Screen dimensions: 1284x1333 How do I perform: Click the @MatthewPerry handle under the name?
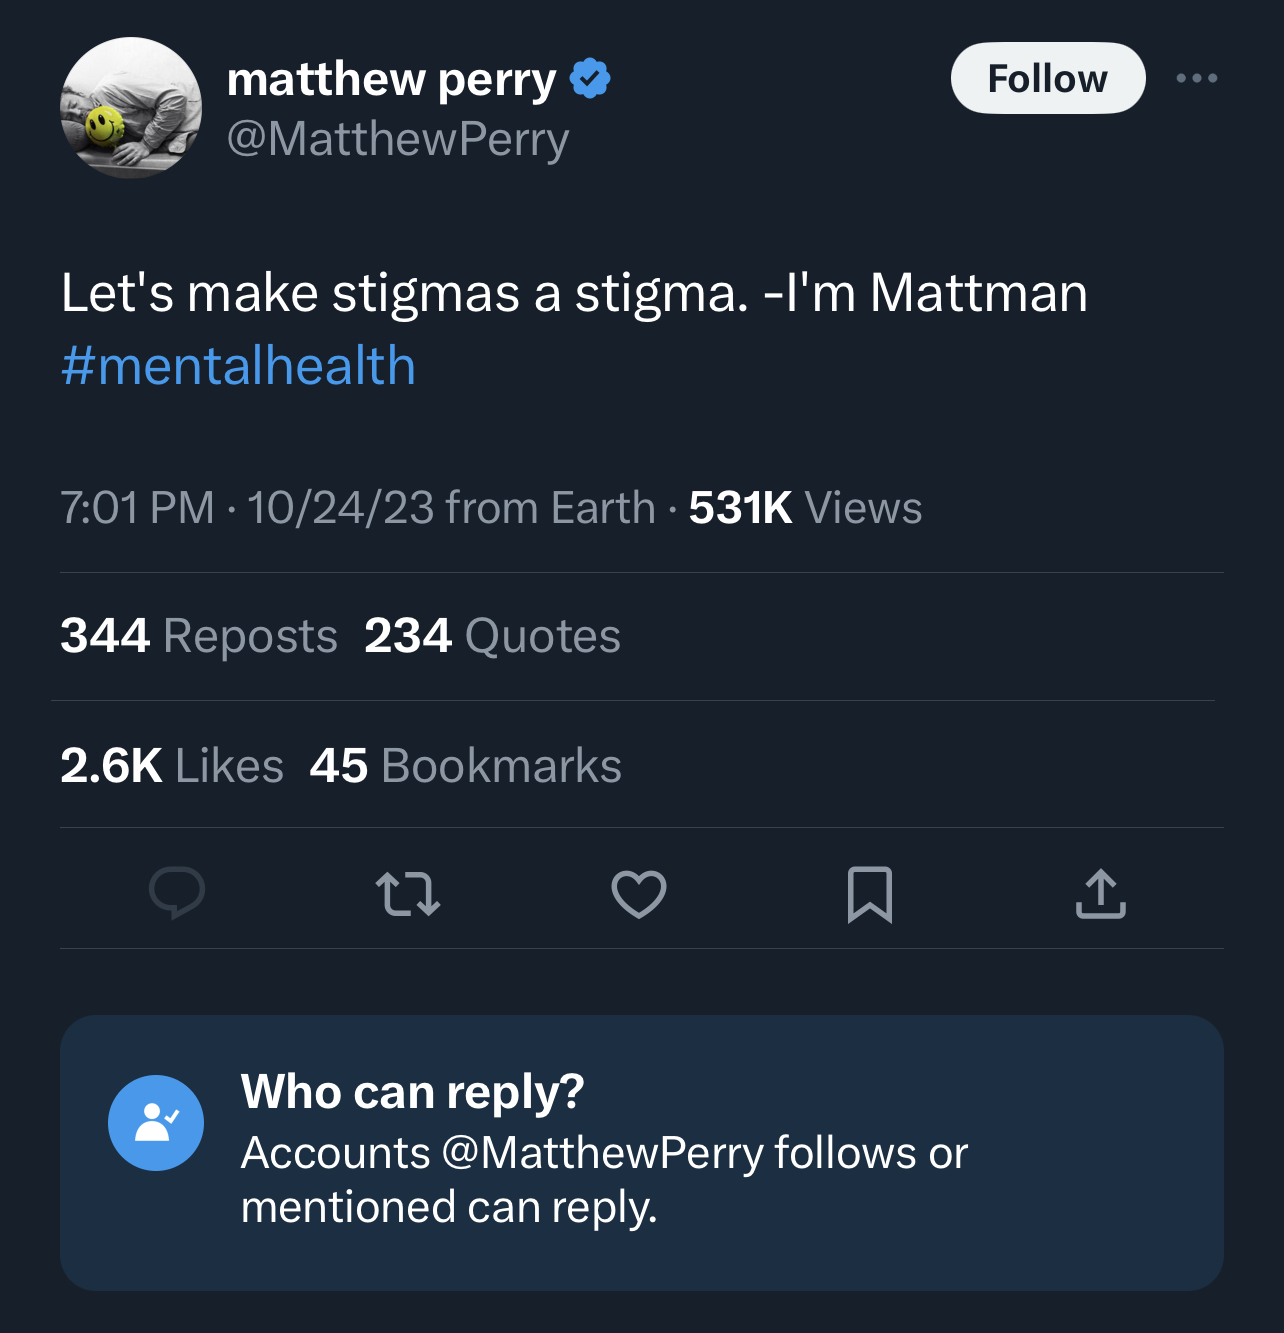398,139
